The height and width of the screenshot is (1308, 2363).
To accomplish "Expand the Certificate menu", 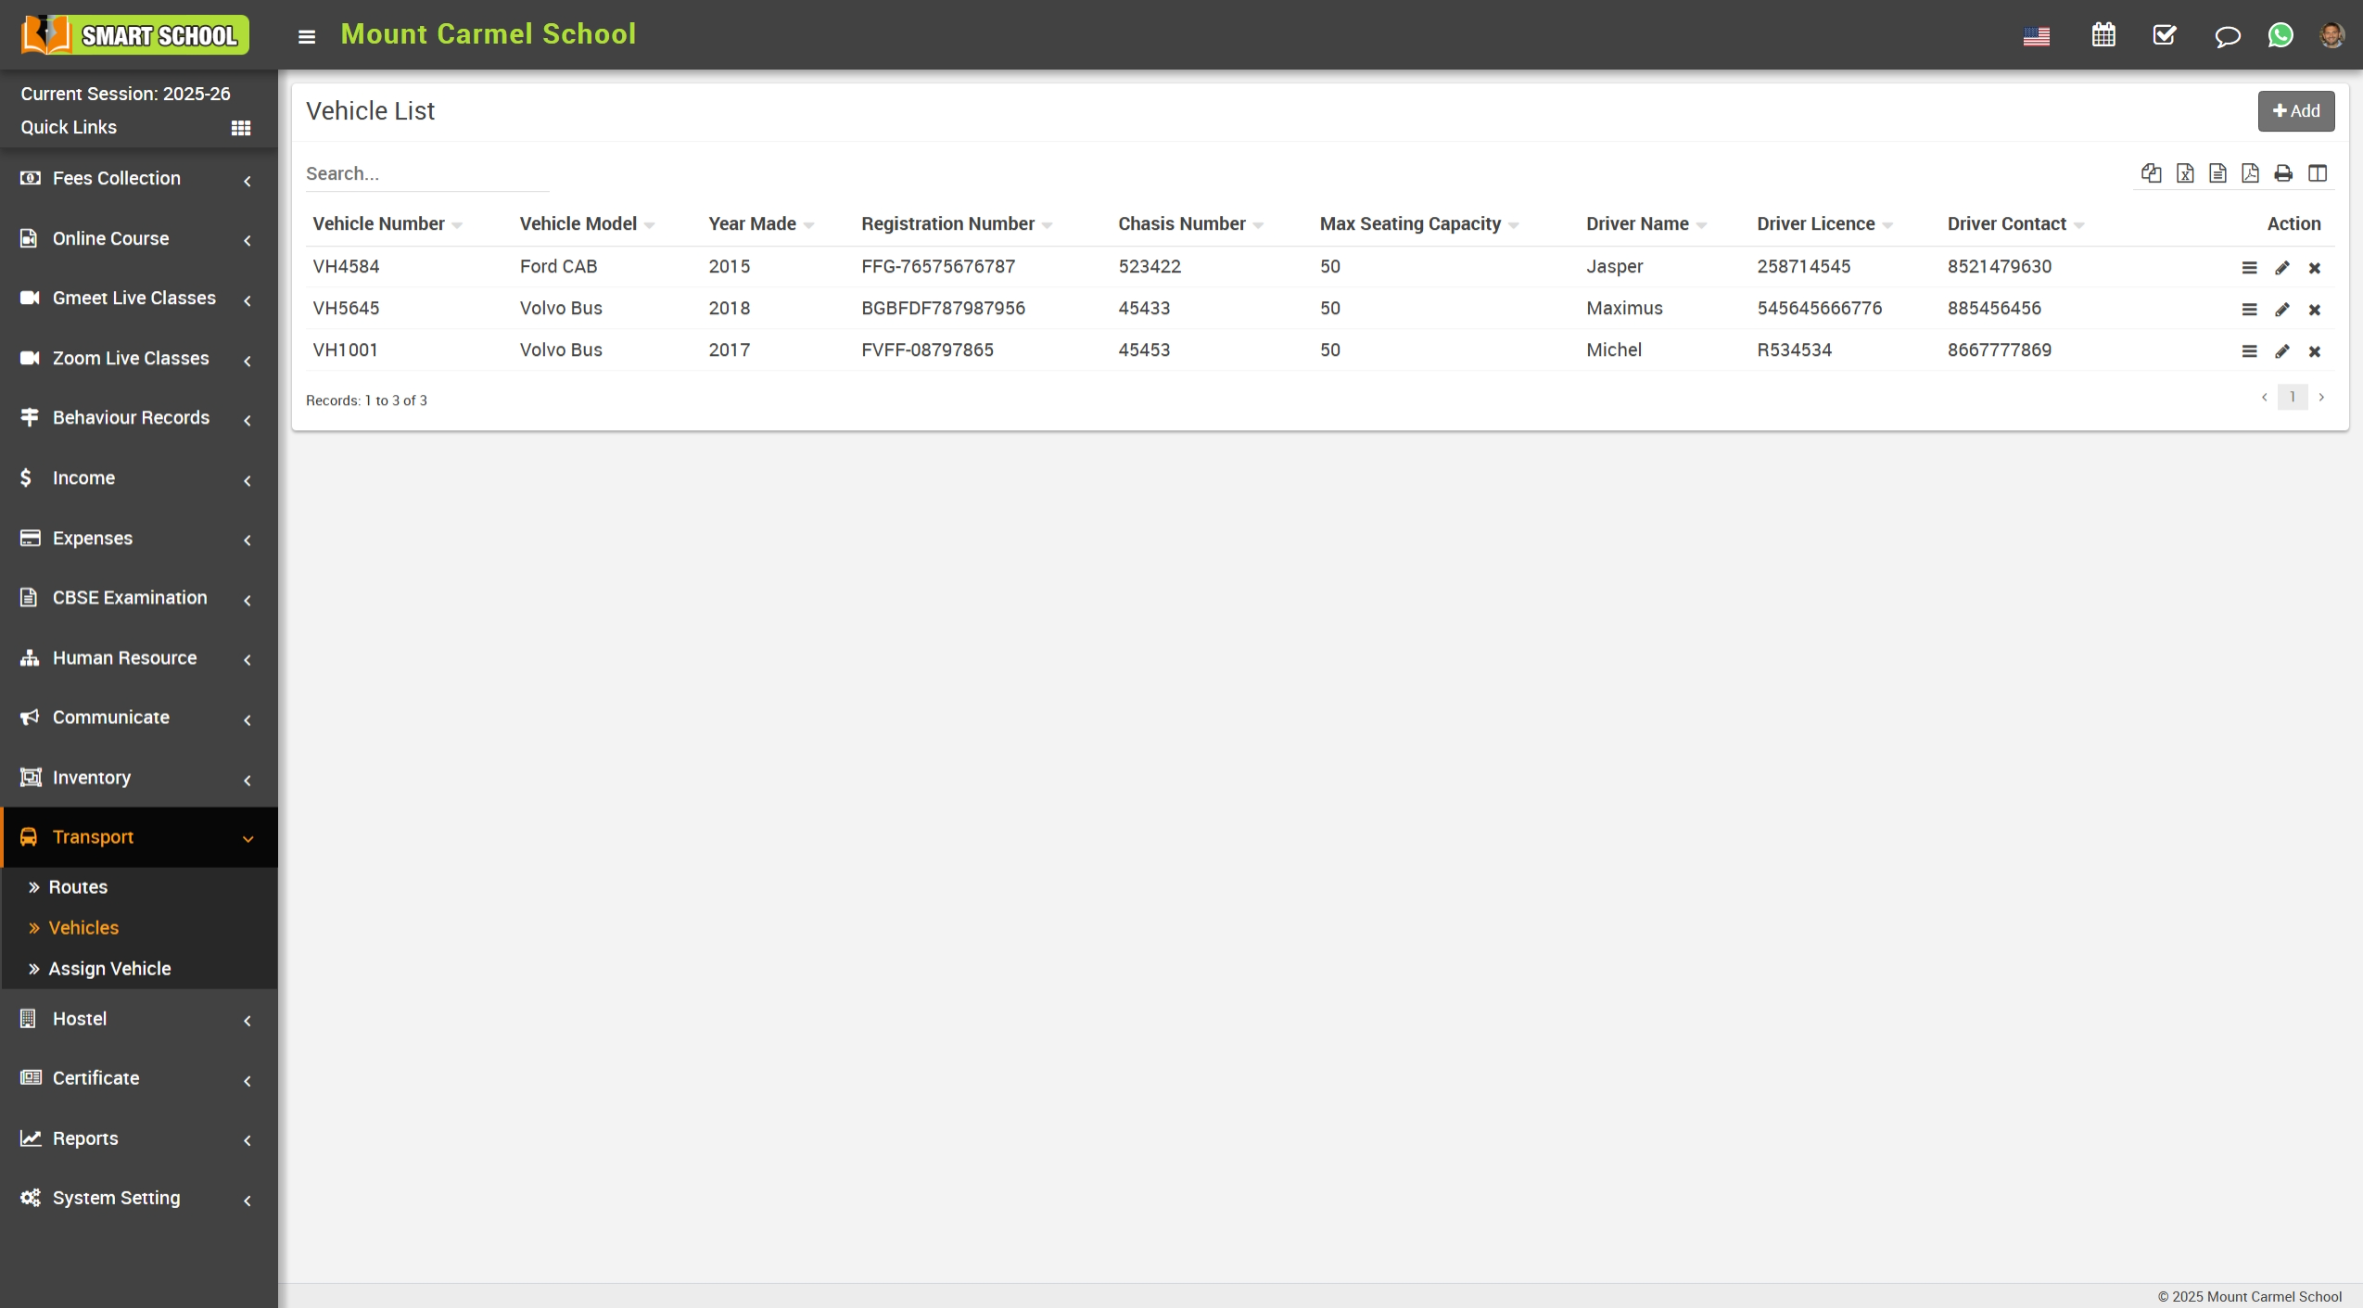I will point(139,1079).
